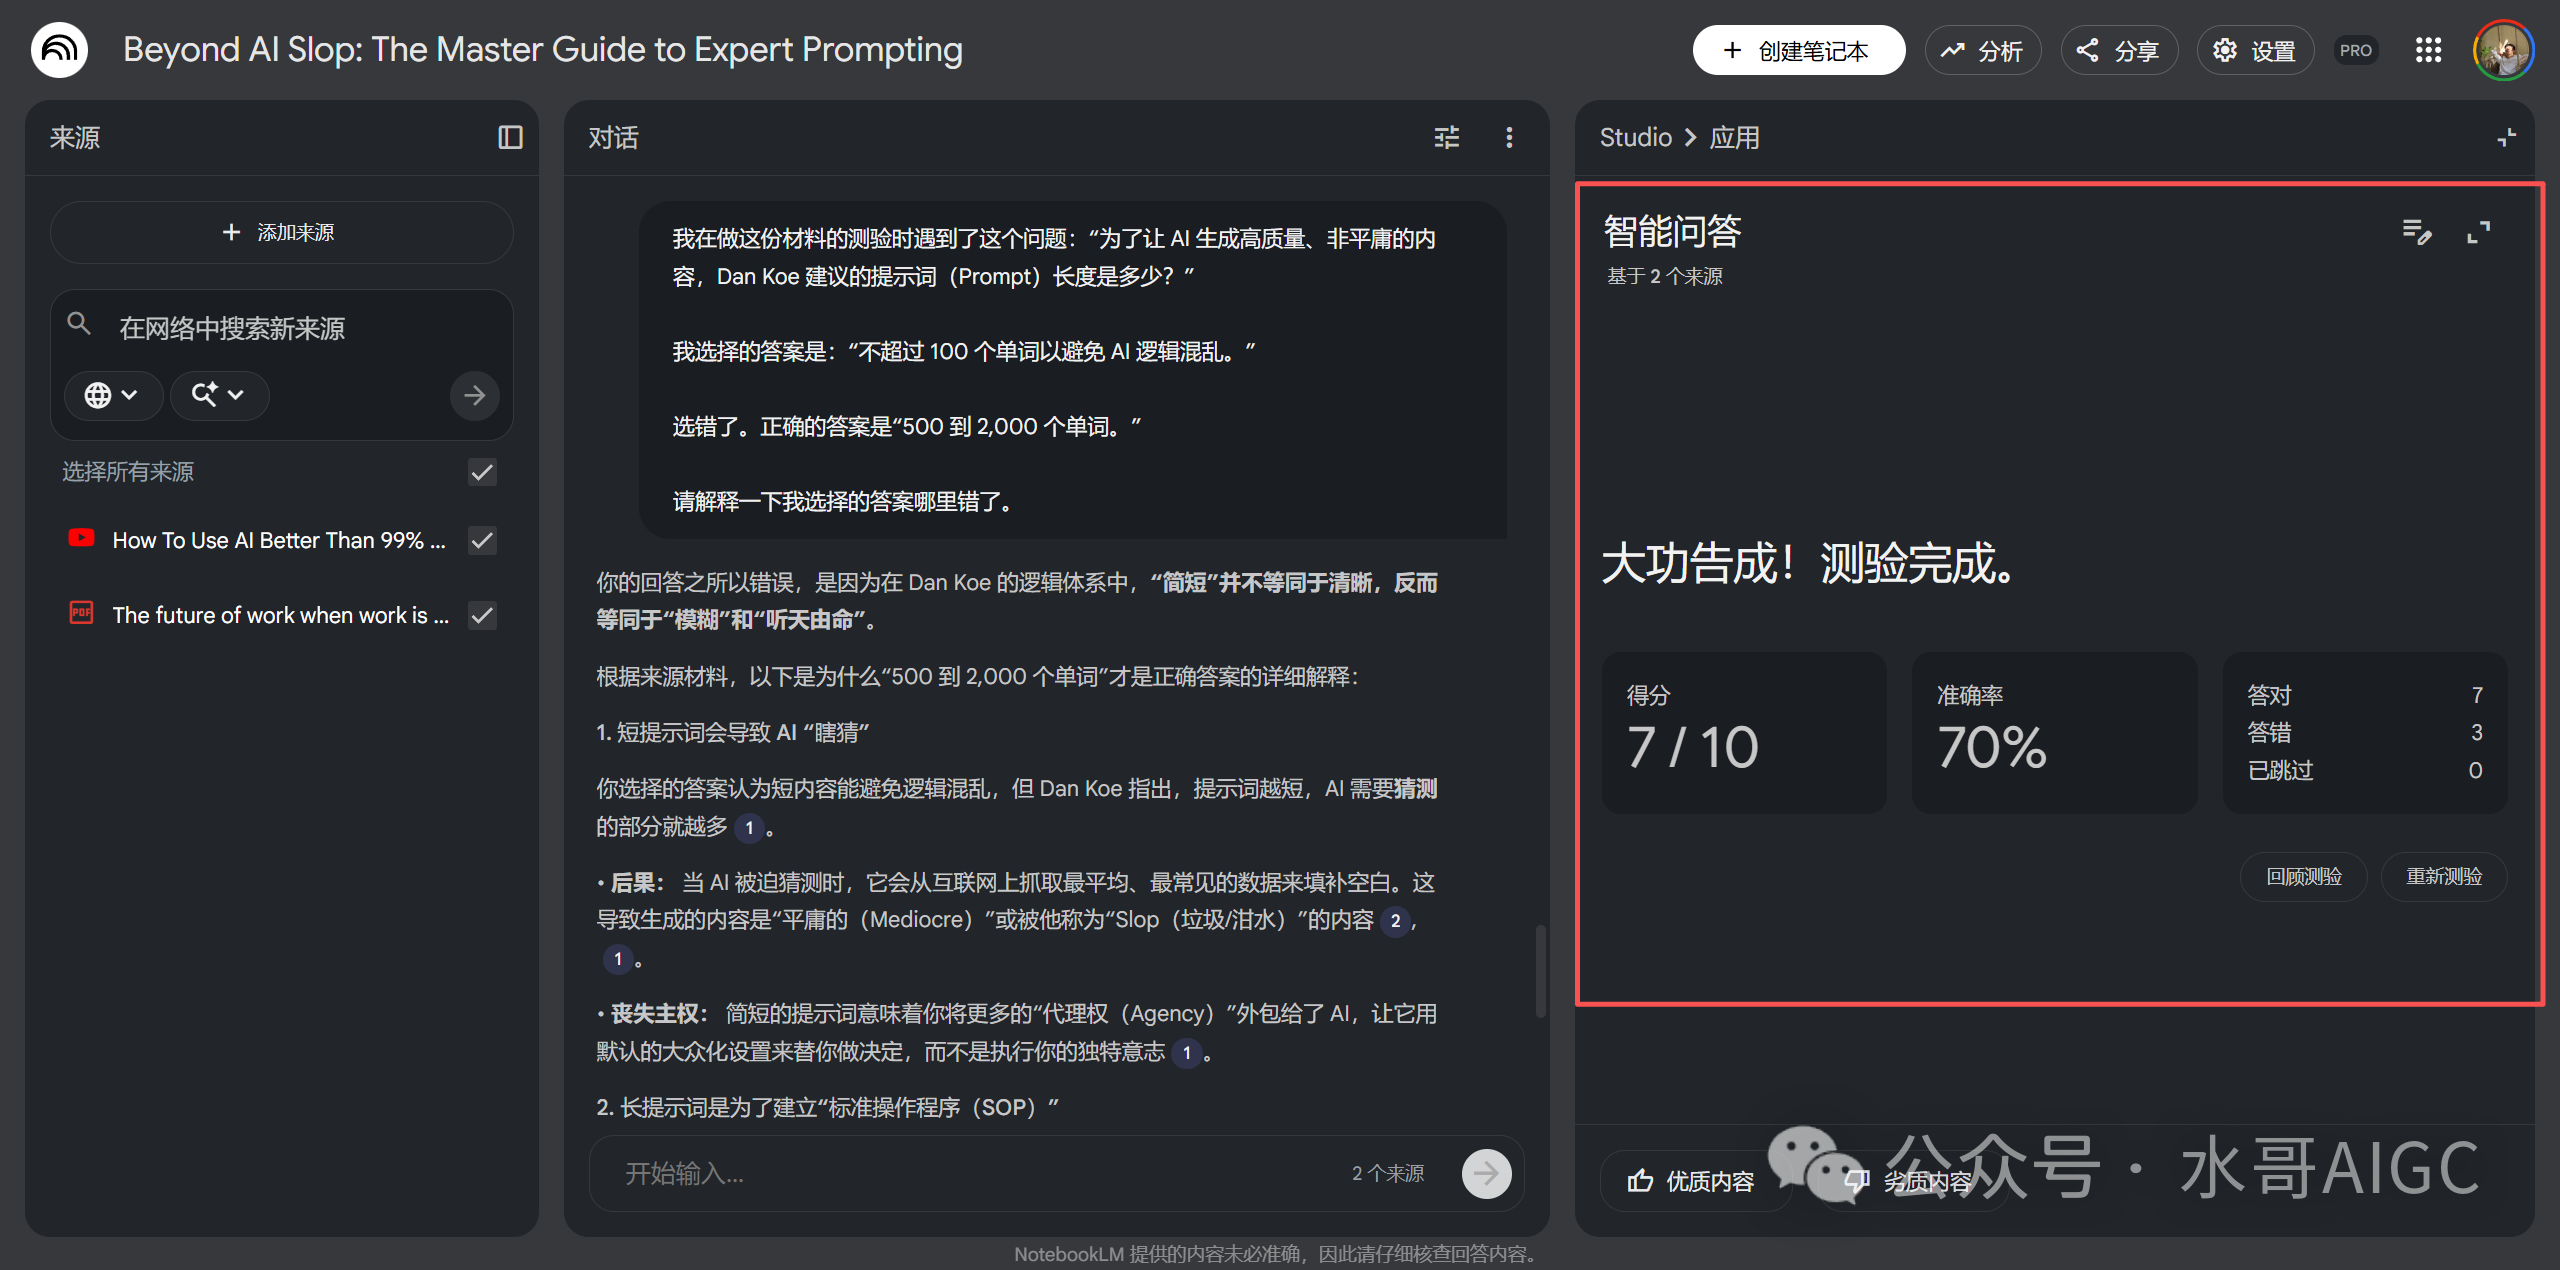Open the 设置 settings menu
This screenshot has height=1270, width=2560.
tap(2254, 50)
